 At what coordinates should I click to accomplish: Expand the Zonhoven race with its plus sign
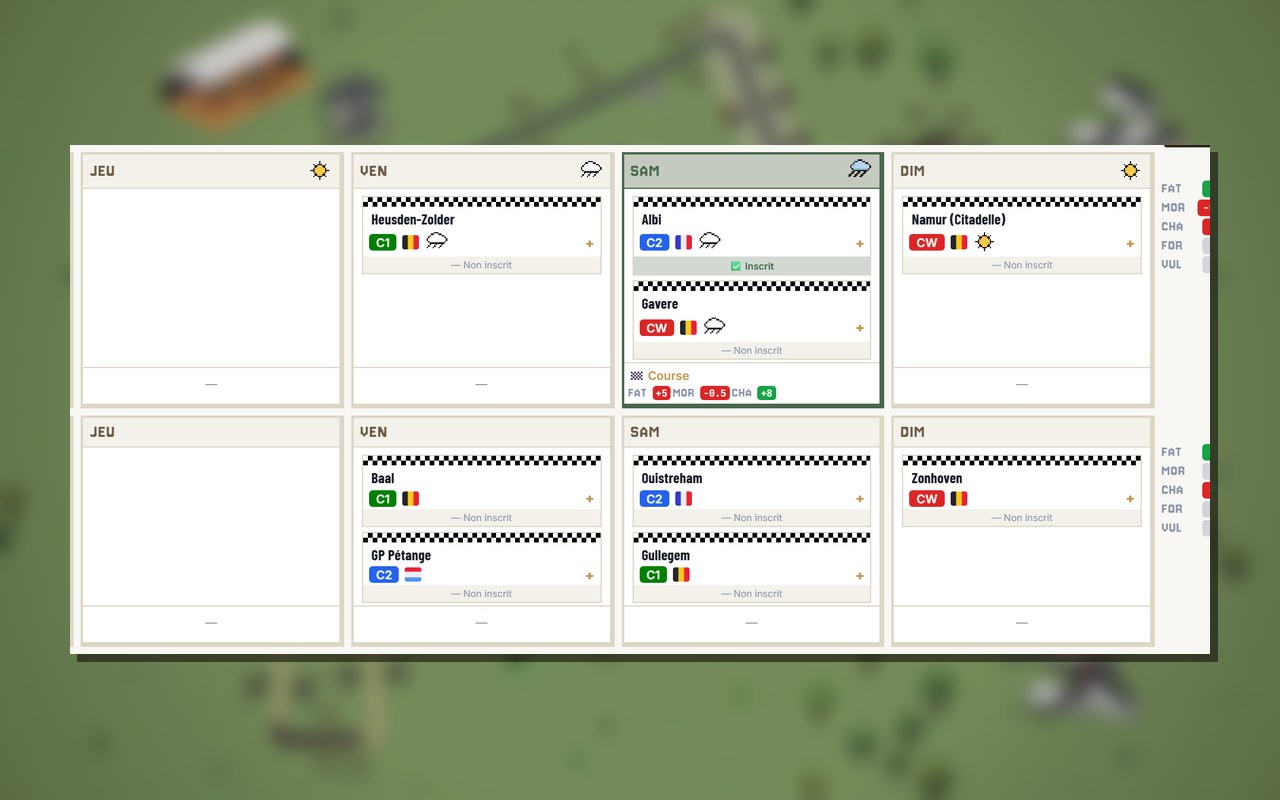click(1130, 499)
